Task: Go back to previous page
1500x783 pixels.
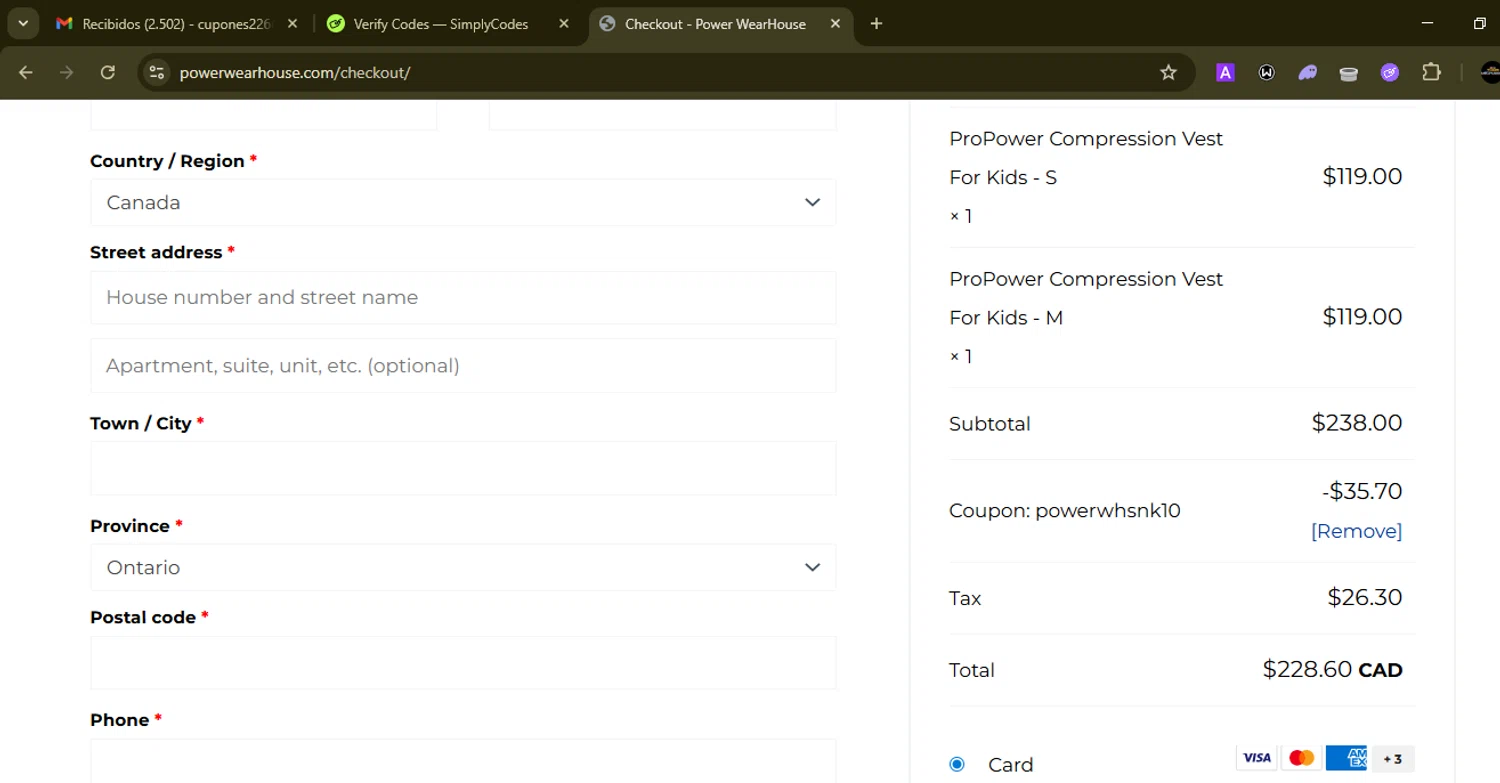Action: 26,72
